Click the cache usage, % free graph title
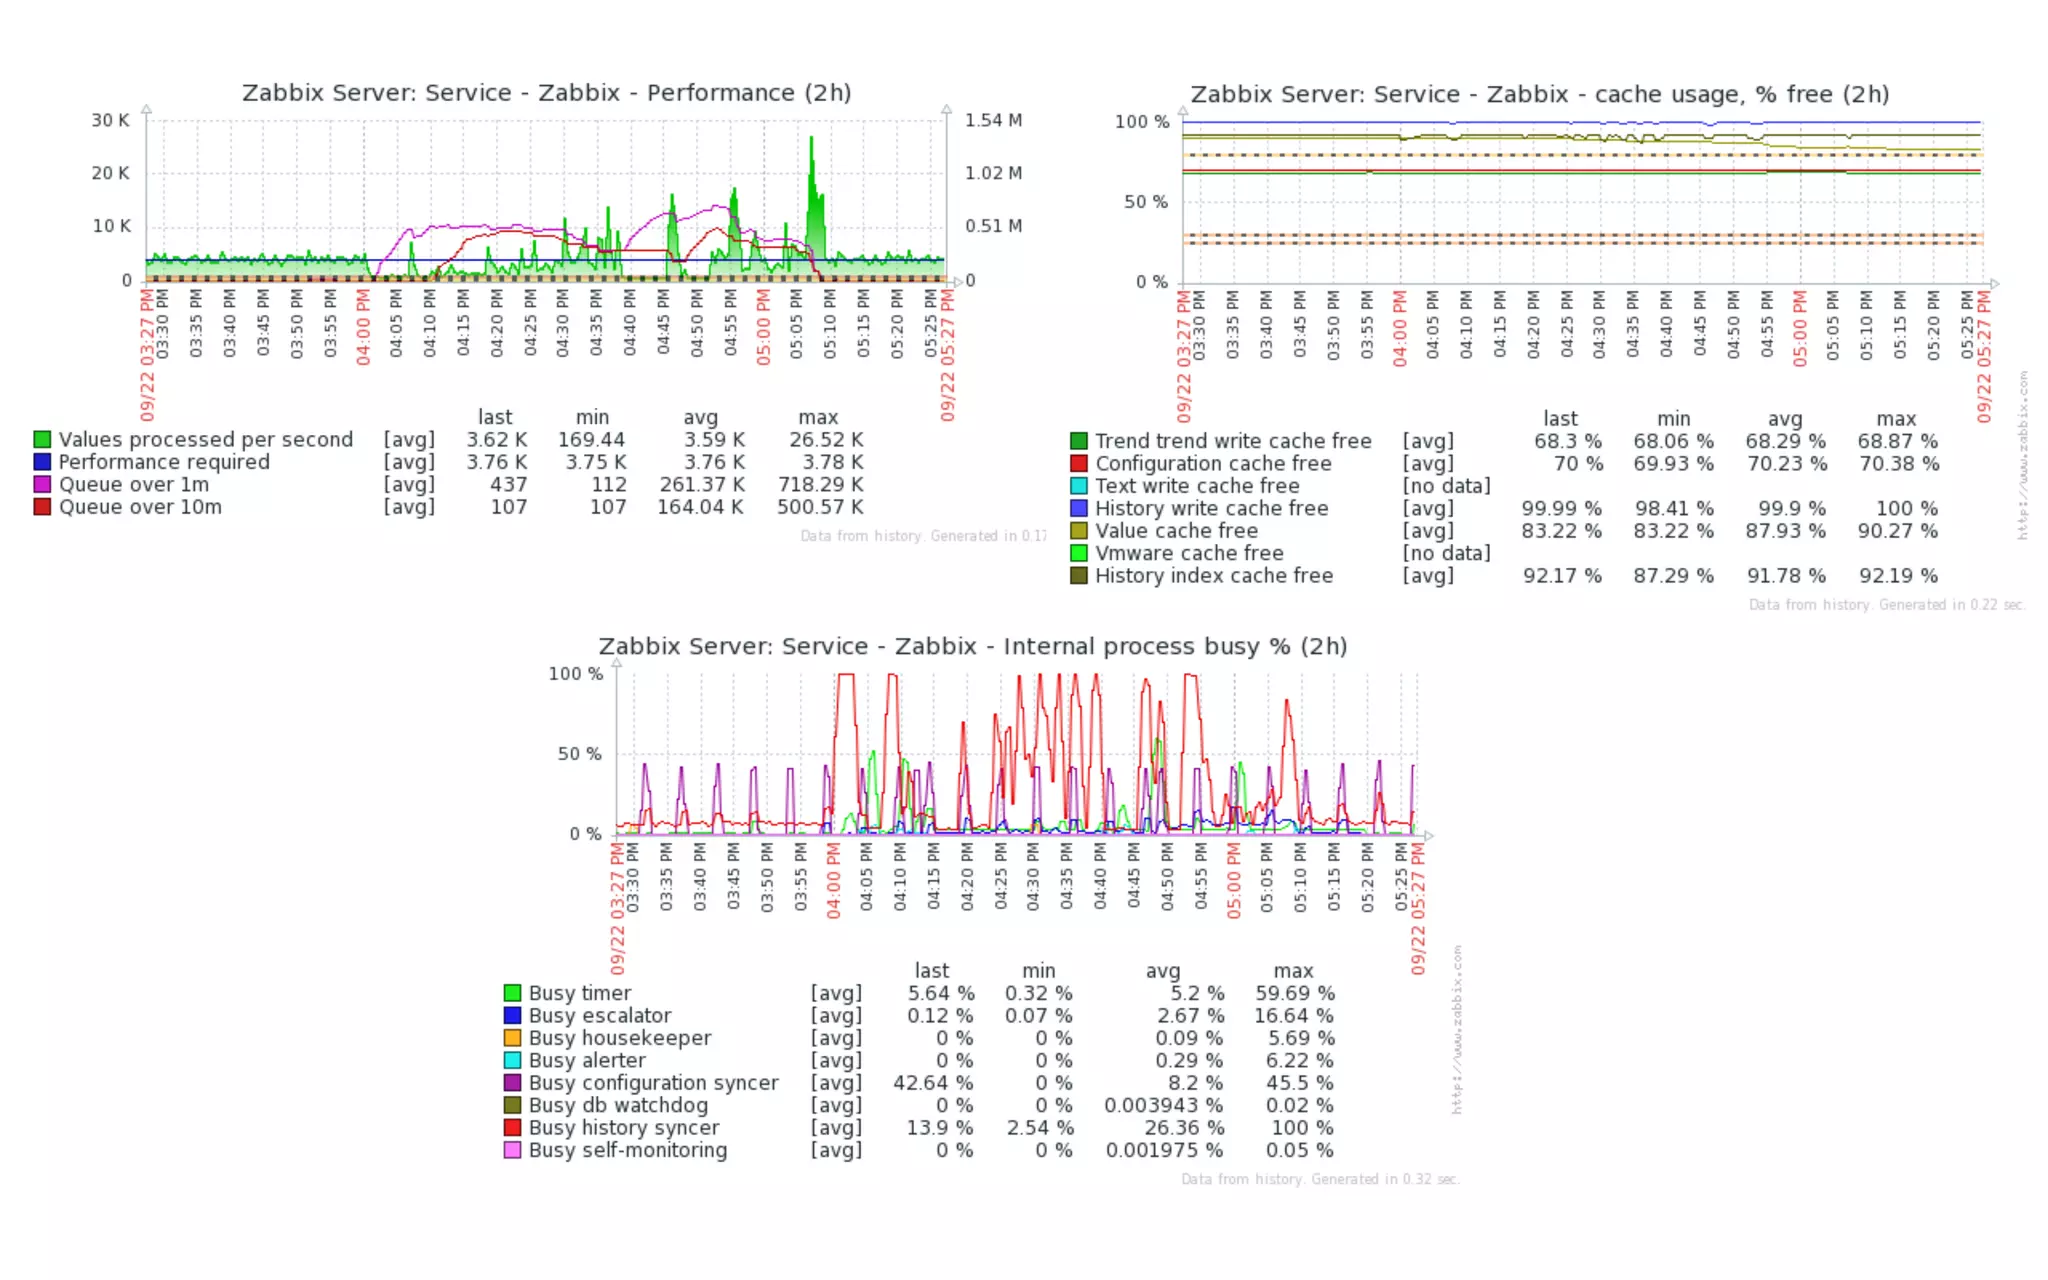This screenshot has height=1280, width=2048. coord(1539,95)
